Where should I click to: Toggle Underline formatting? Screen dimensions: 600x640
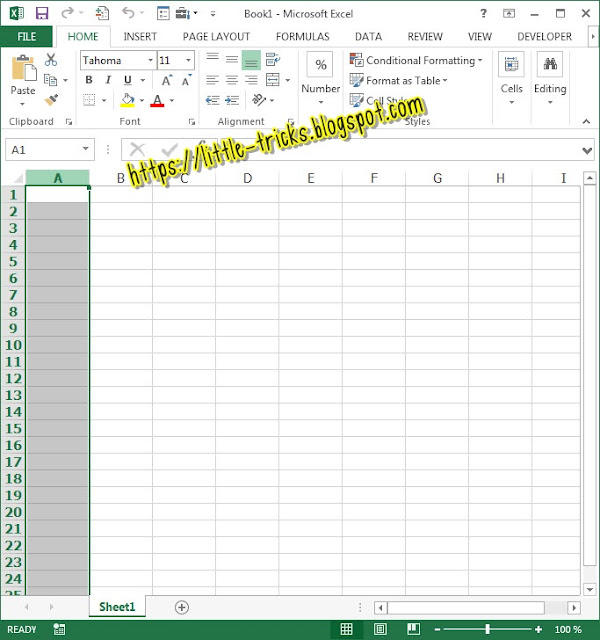coord(128,80)
